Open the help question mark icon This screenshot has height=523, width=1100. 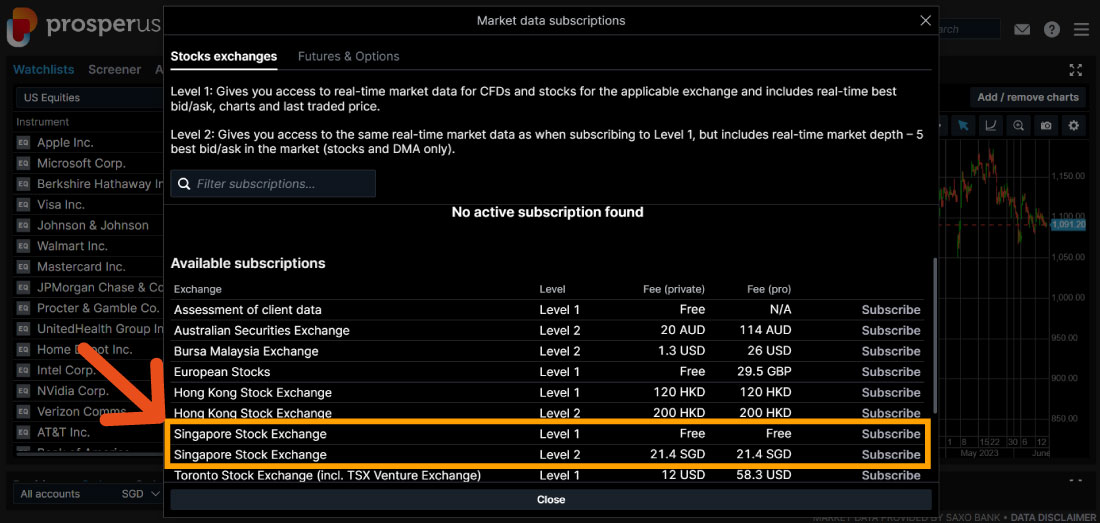(1052, 29)
